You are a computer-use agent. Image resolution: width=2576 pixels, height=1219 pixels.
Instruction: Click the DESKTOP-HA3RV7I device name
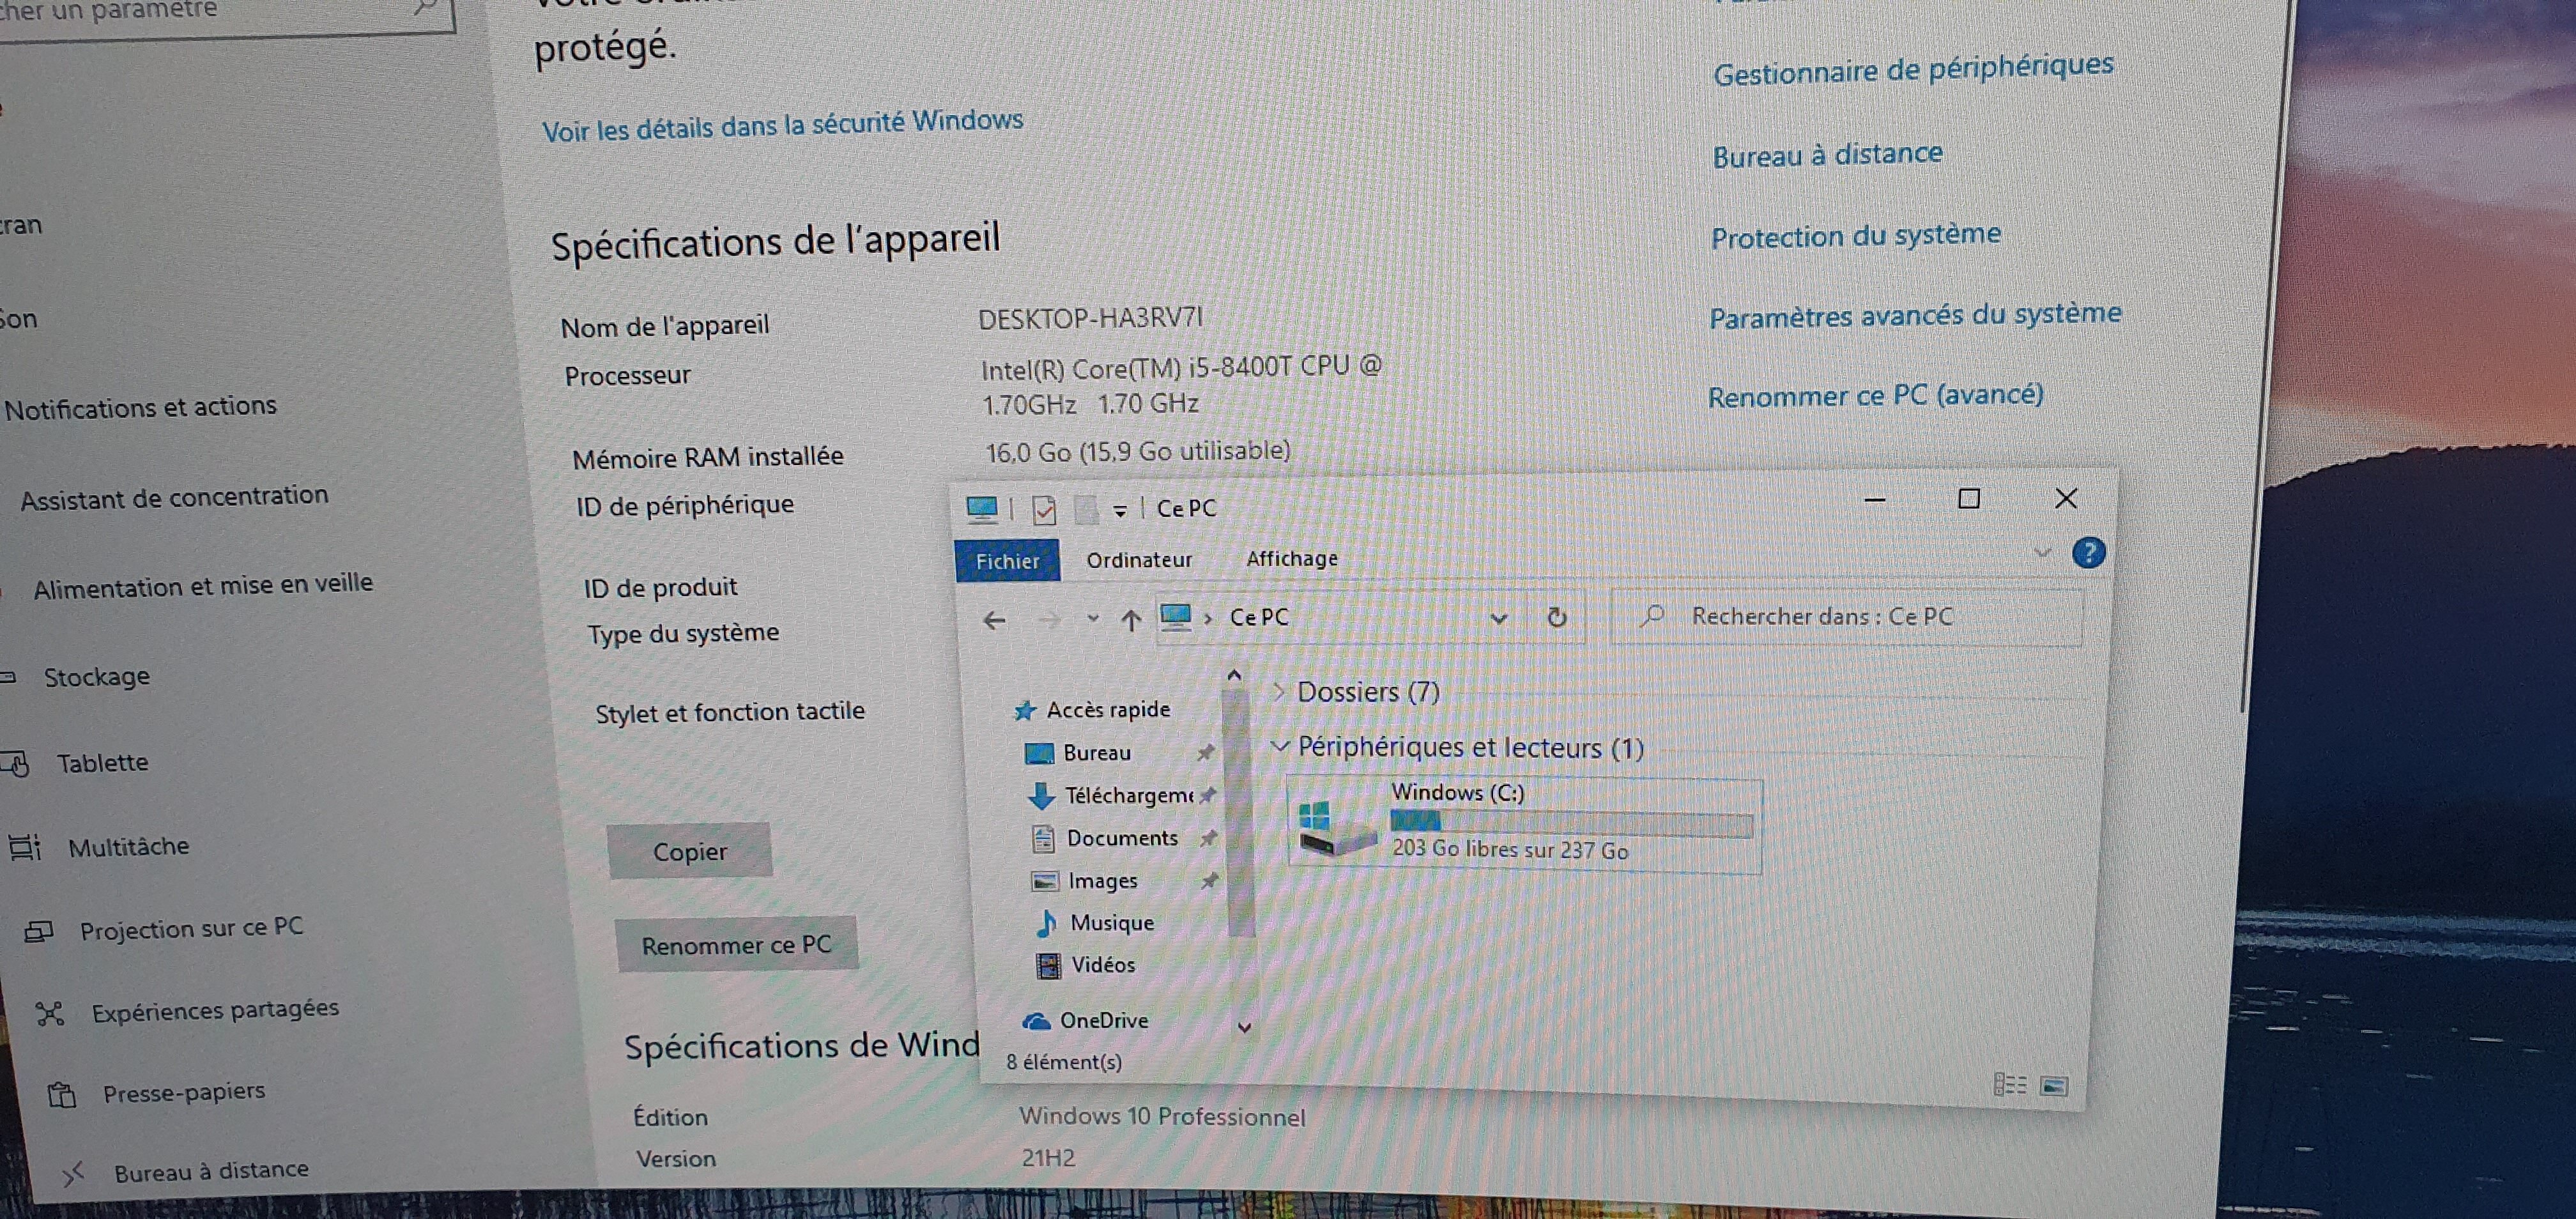click(x=1090, y=319)
